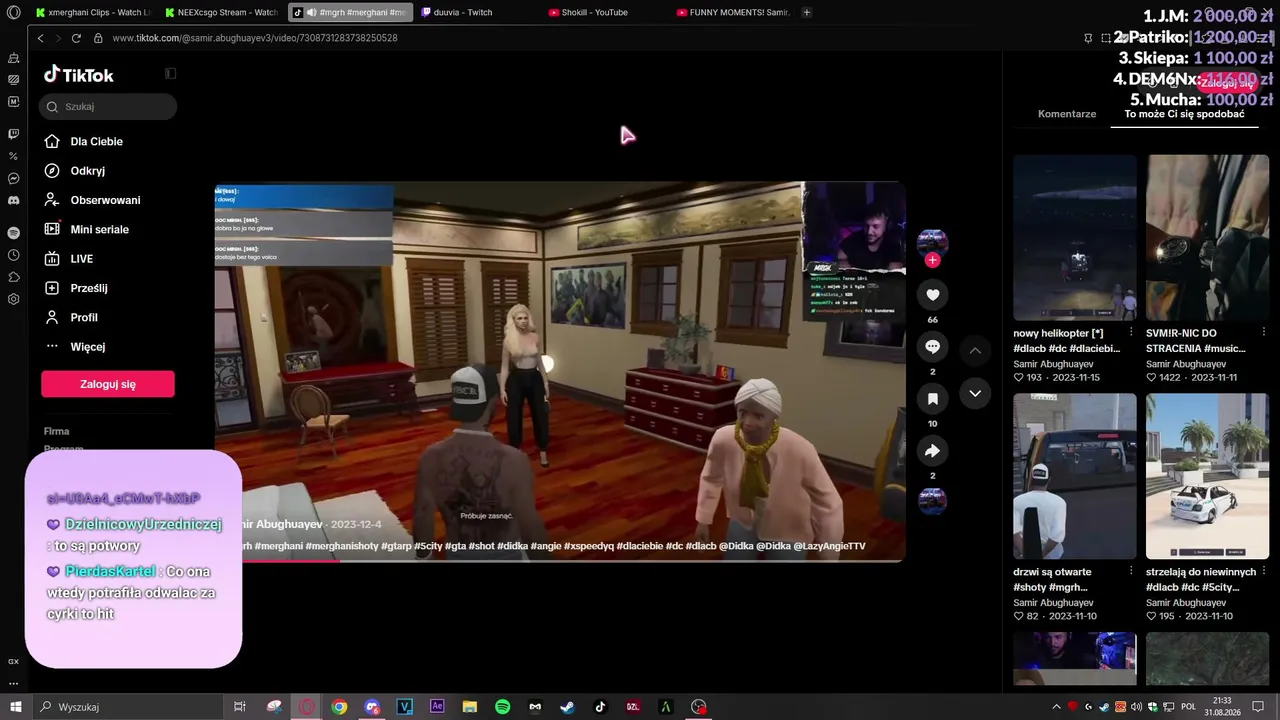Open the notification center icon

click(1259, 707)
